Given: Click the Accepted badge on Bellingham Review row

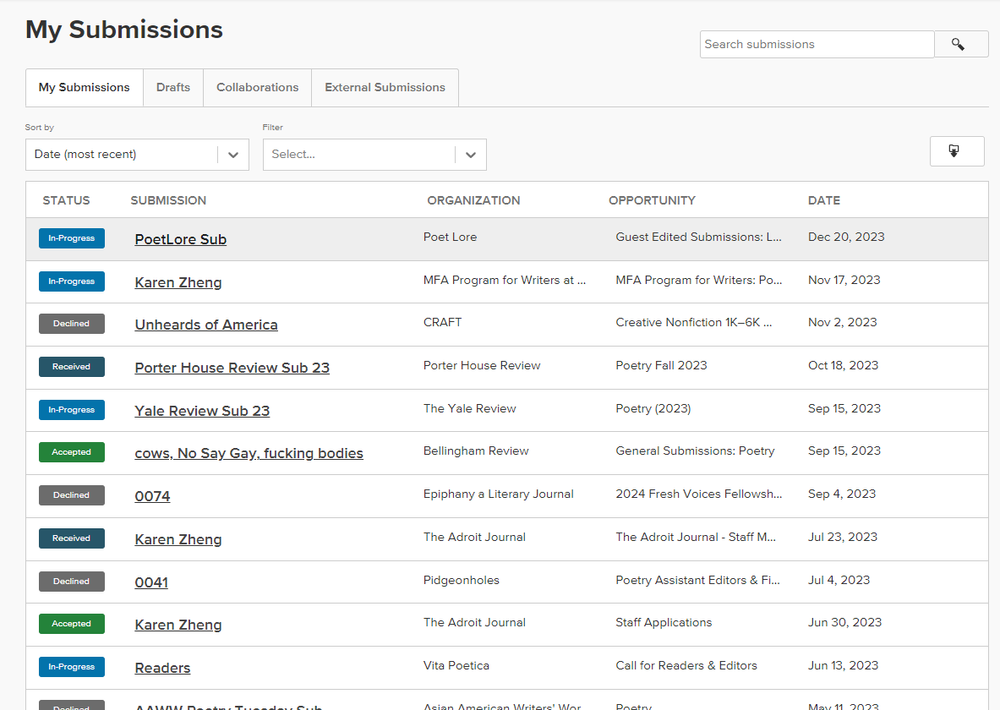Looking at the screenshot, I should tap(71, 452).
